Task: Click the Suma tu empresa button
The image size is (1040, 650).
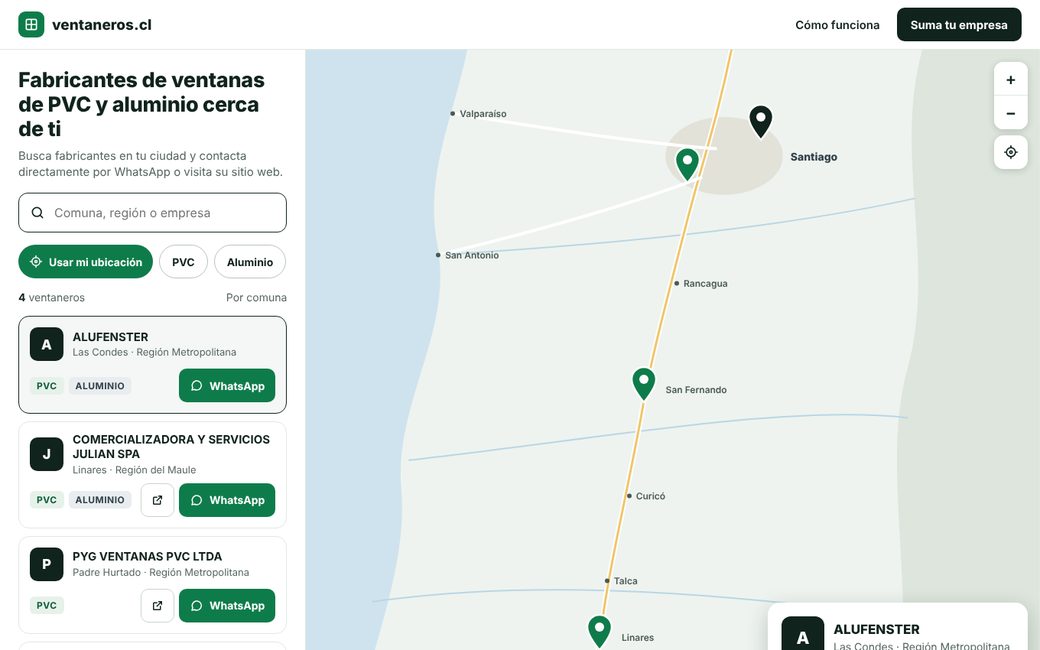Action: point(958,25)
